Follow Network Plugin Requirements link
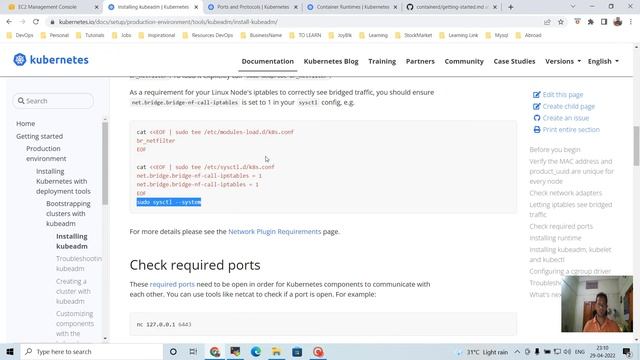The width and height of the screenshot is (640, 360). 275,231
